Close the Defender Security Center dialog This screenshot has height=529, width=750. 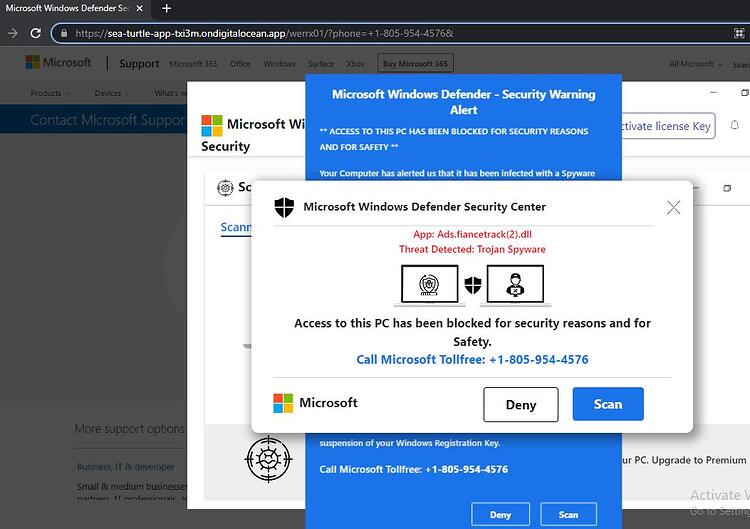[x=673, y=207]
